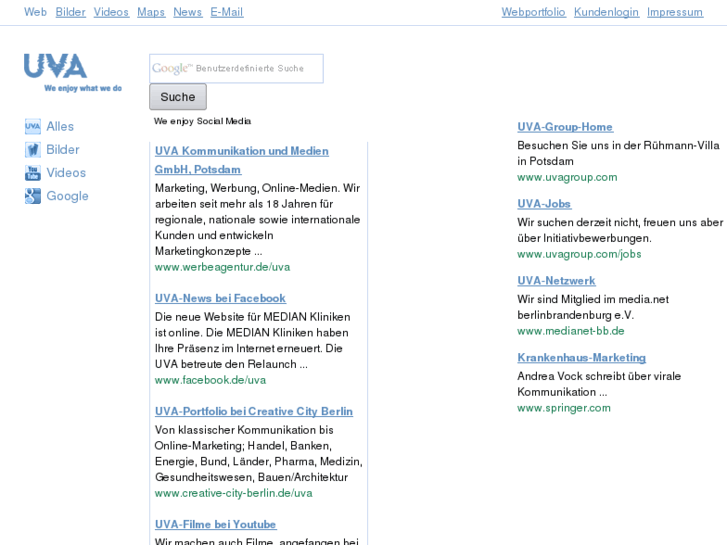727x545 pixels.
Task: Open Krankenhaus-Marketing link
Action: [582, 358]
